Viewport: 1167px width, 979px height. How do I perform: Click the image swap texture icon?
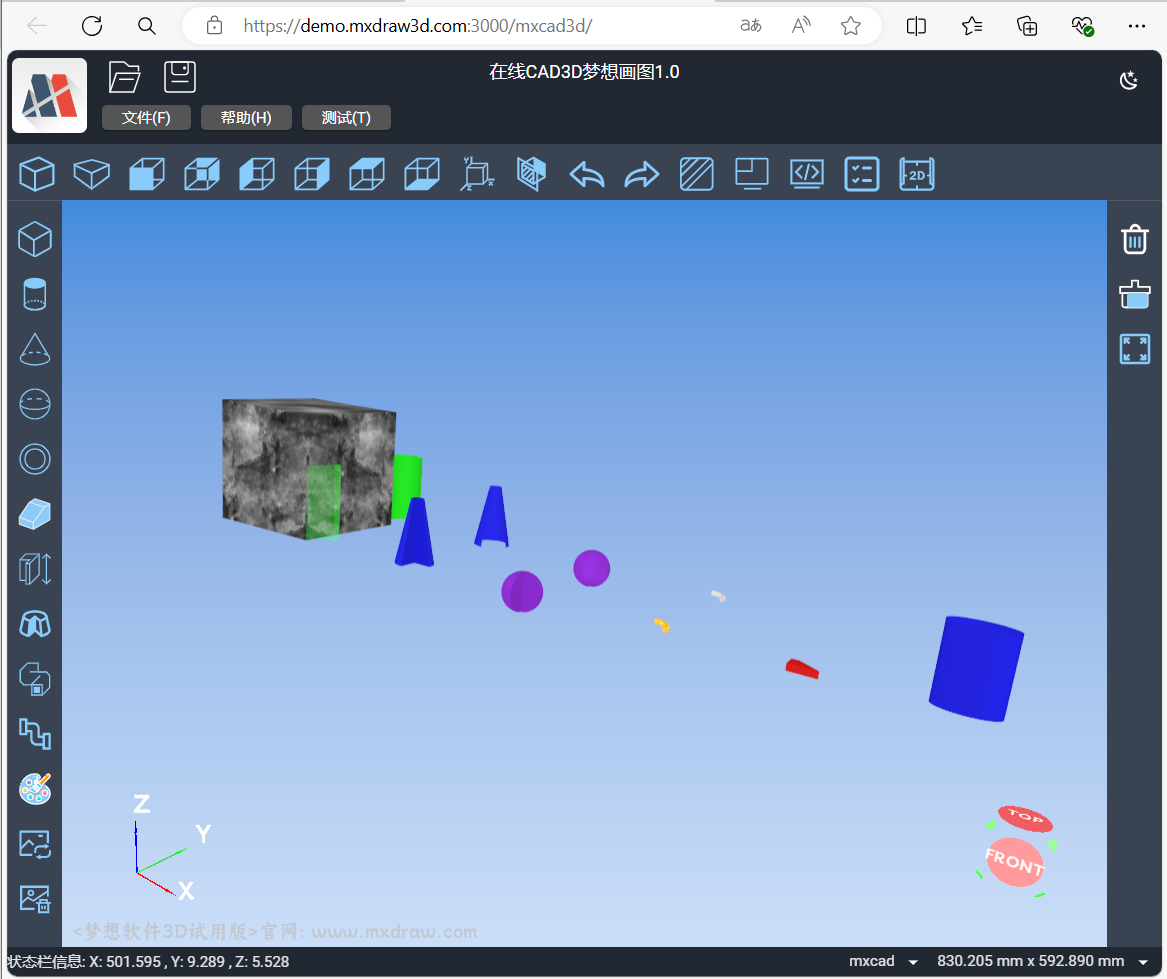point(35,844)
